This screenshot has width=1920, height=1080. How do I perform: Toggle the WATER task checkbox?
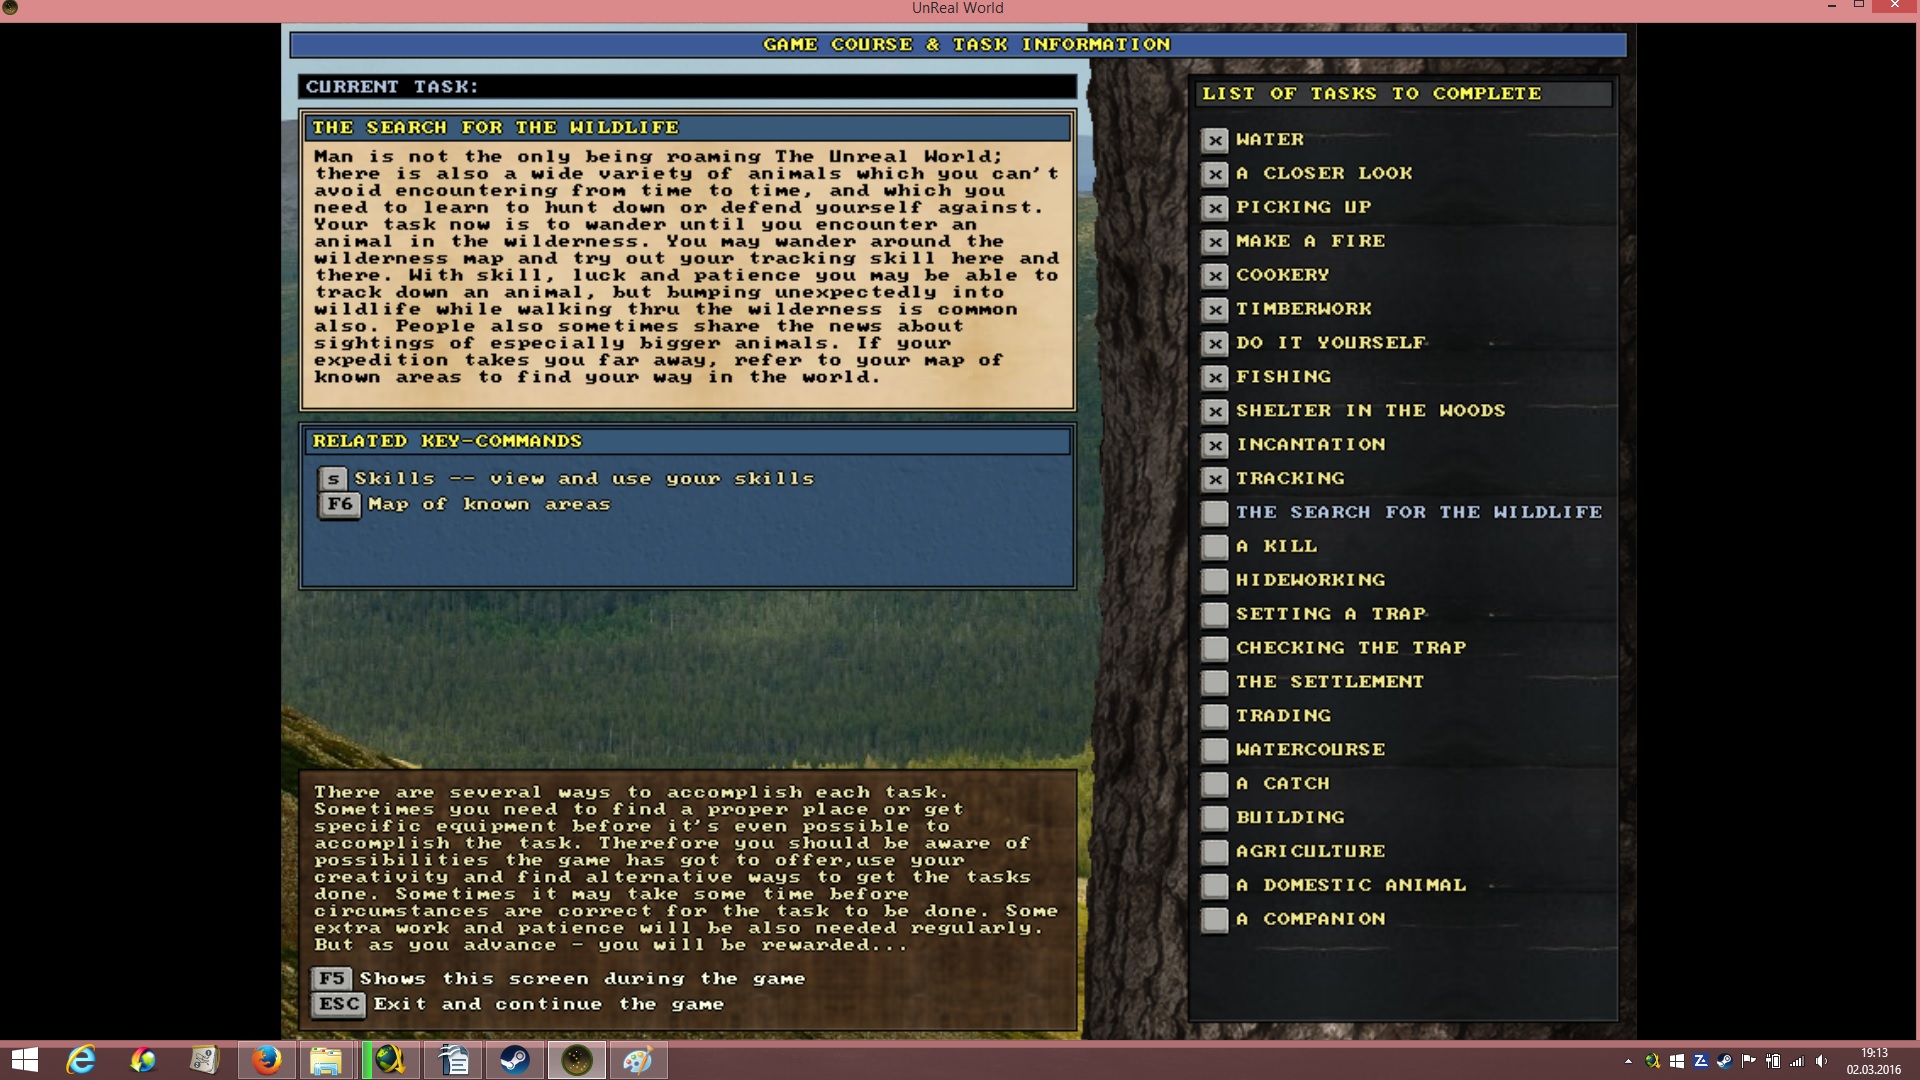coord(1215,140)
